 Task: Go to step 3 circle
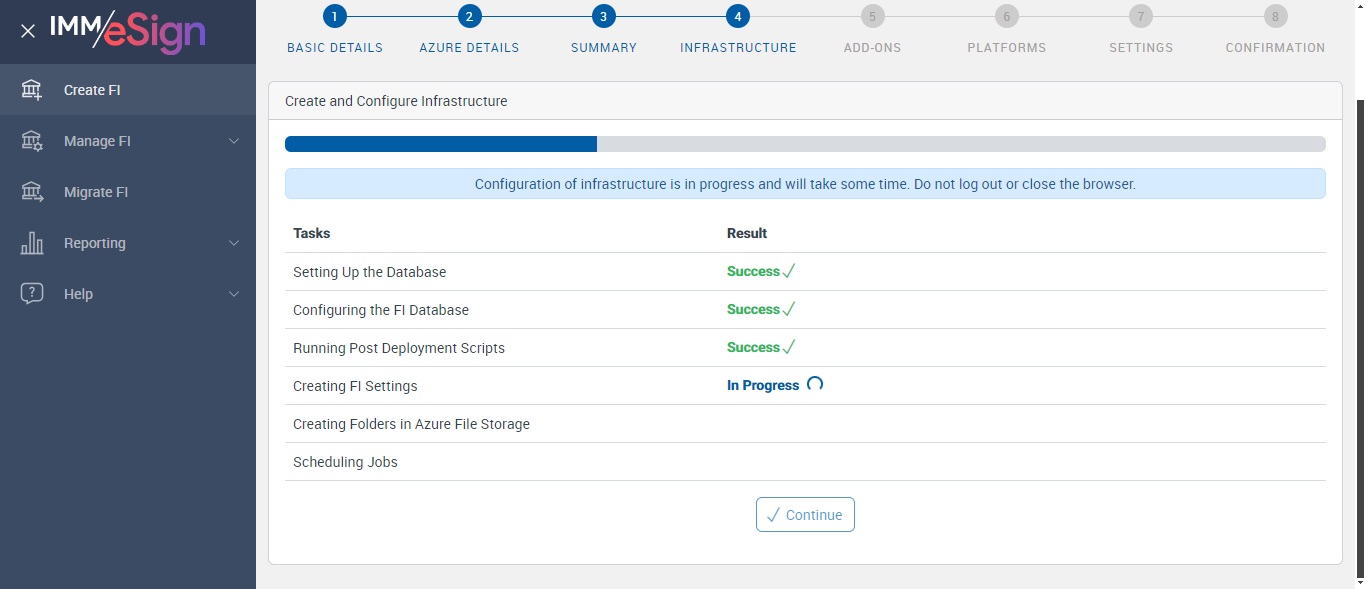pyautogui.click(x=603, y=16)
